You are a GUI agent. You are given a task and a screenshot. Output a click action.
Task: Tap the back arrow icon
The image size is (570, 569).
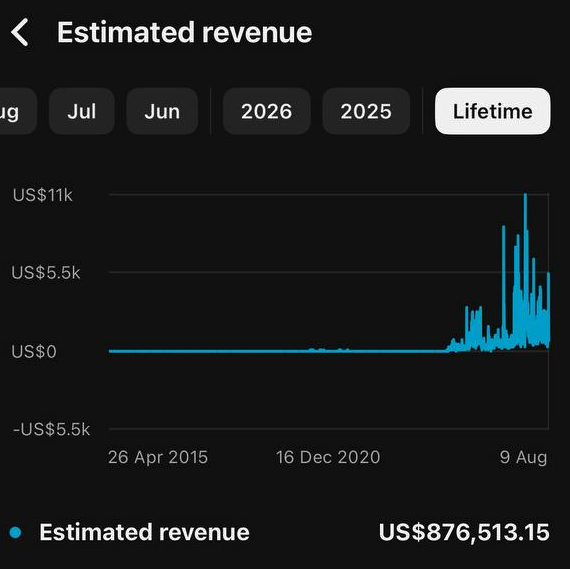(20, 32)
